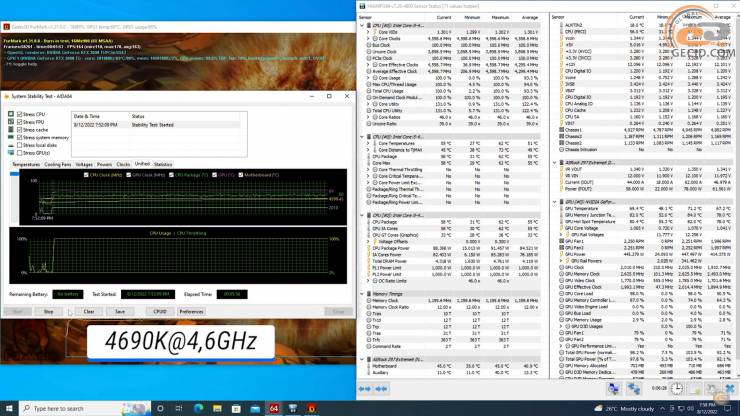
Task: Open the AIDA64 taskbar icon
Action: tap(274, 408)
